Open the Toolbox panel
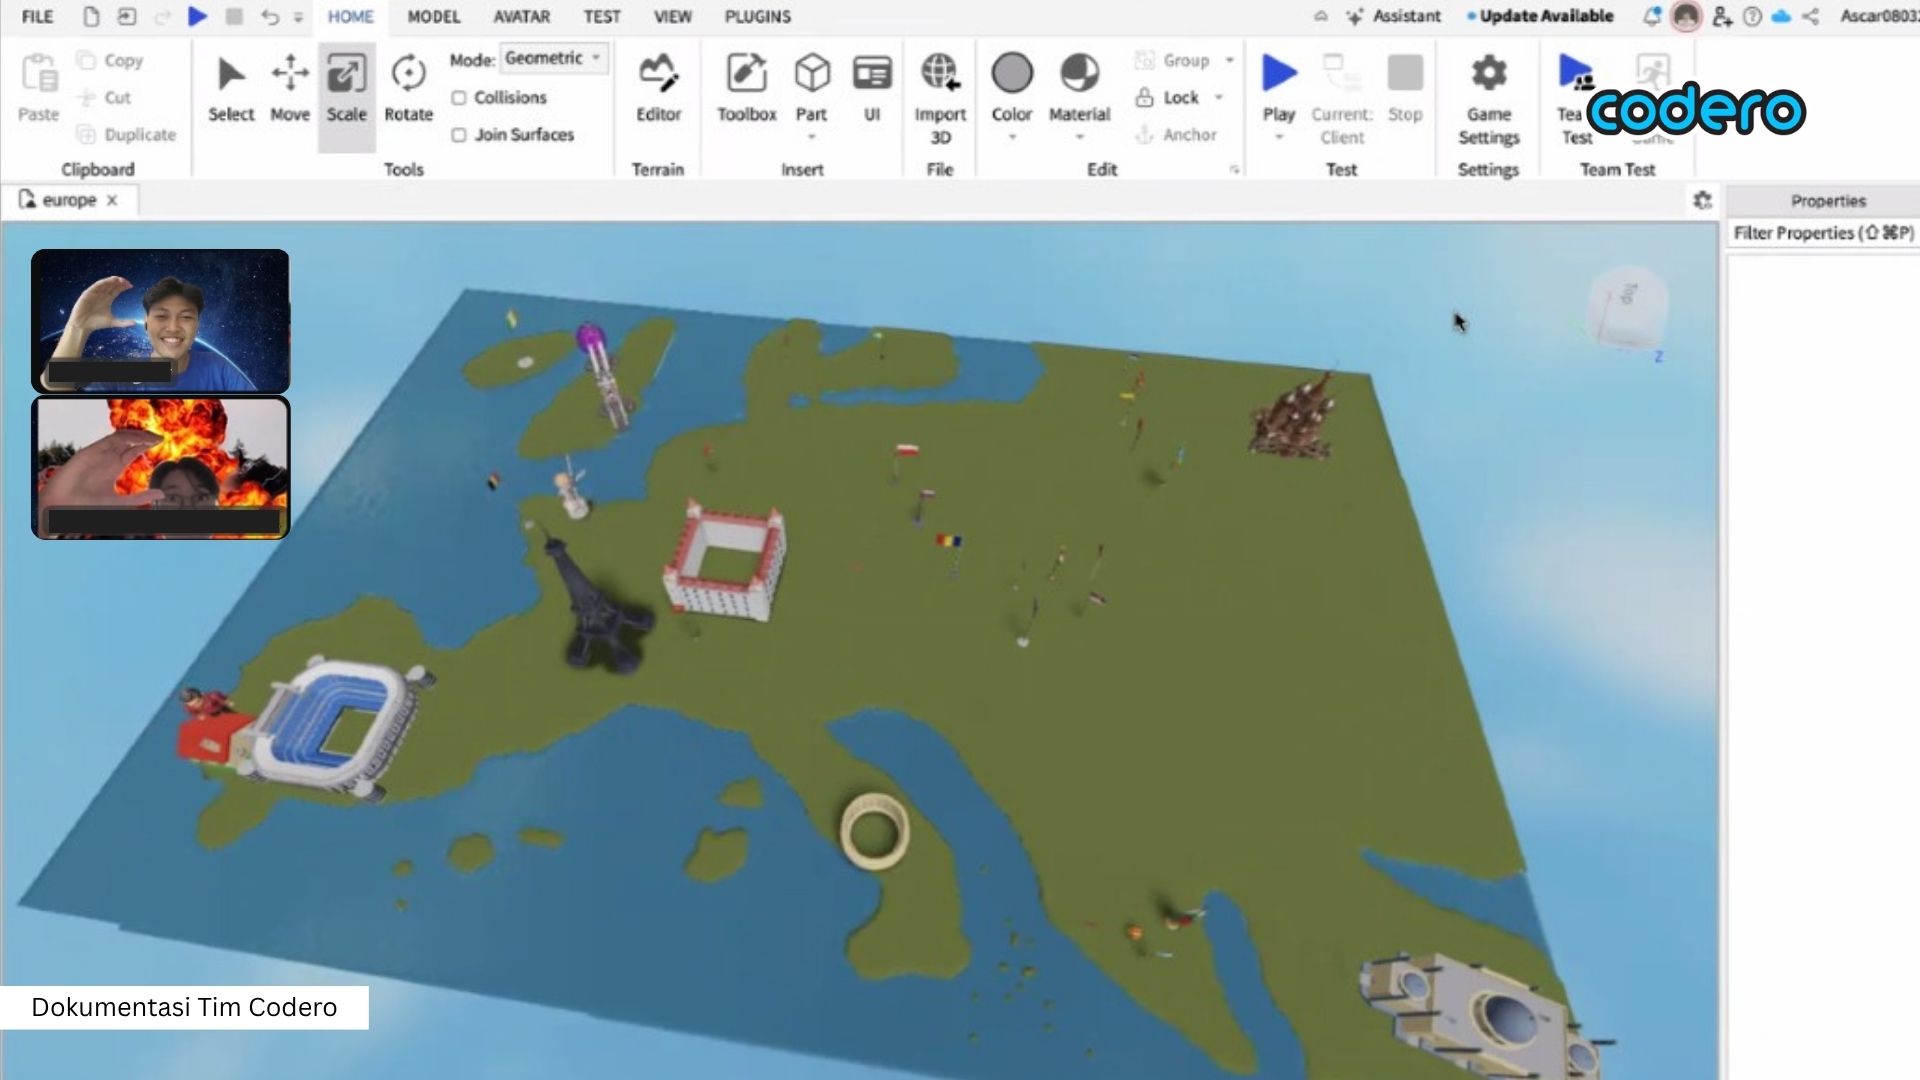 746,89
